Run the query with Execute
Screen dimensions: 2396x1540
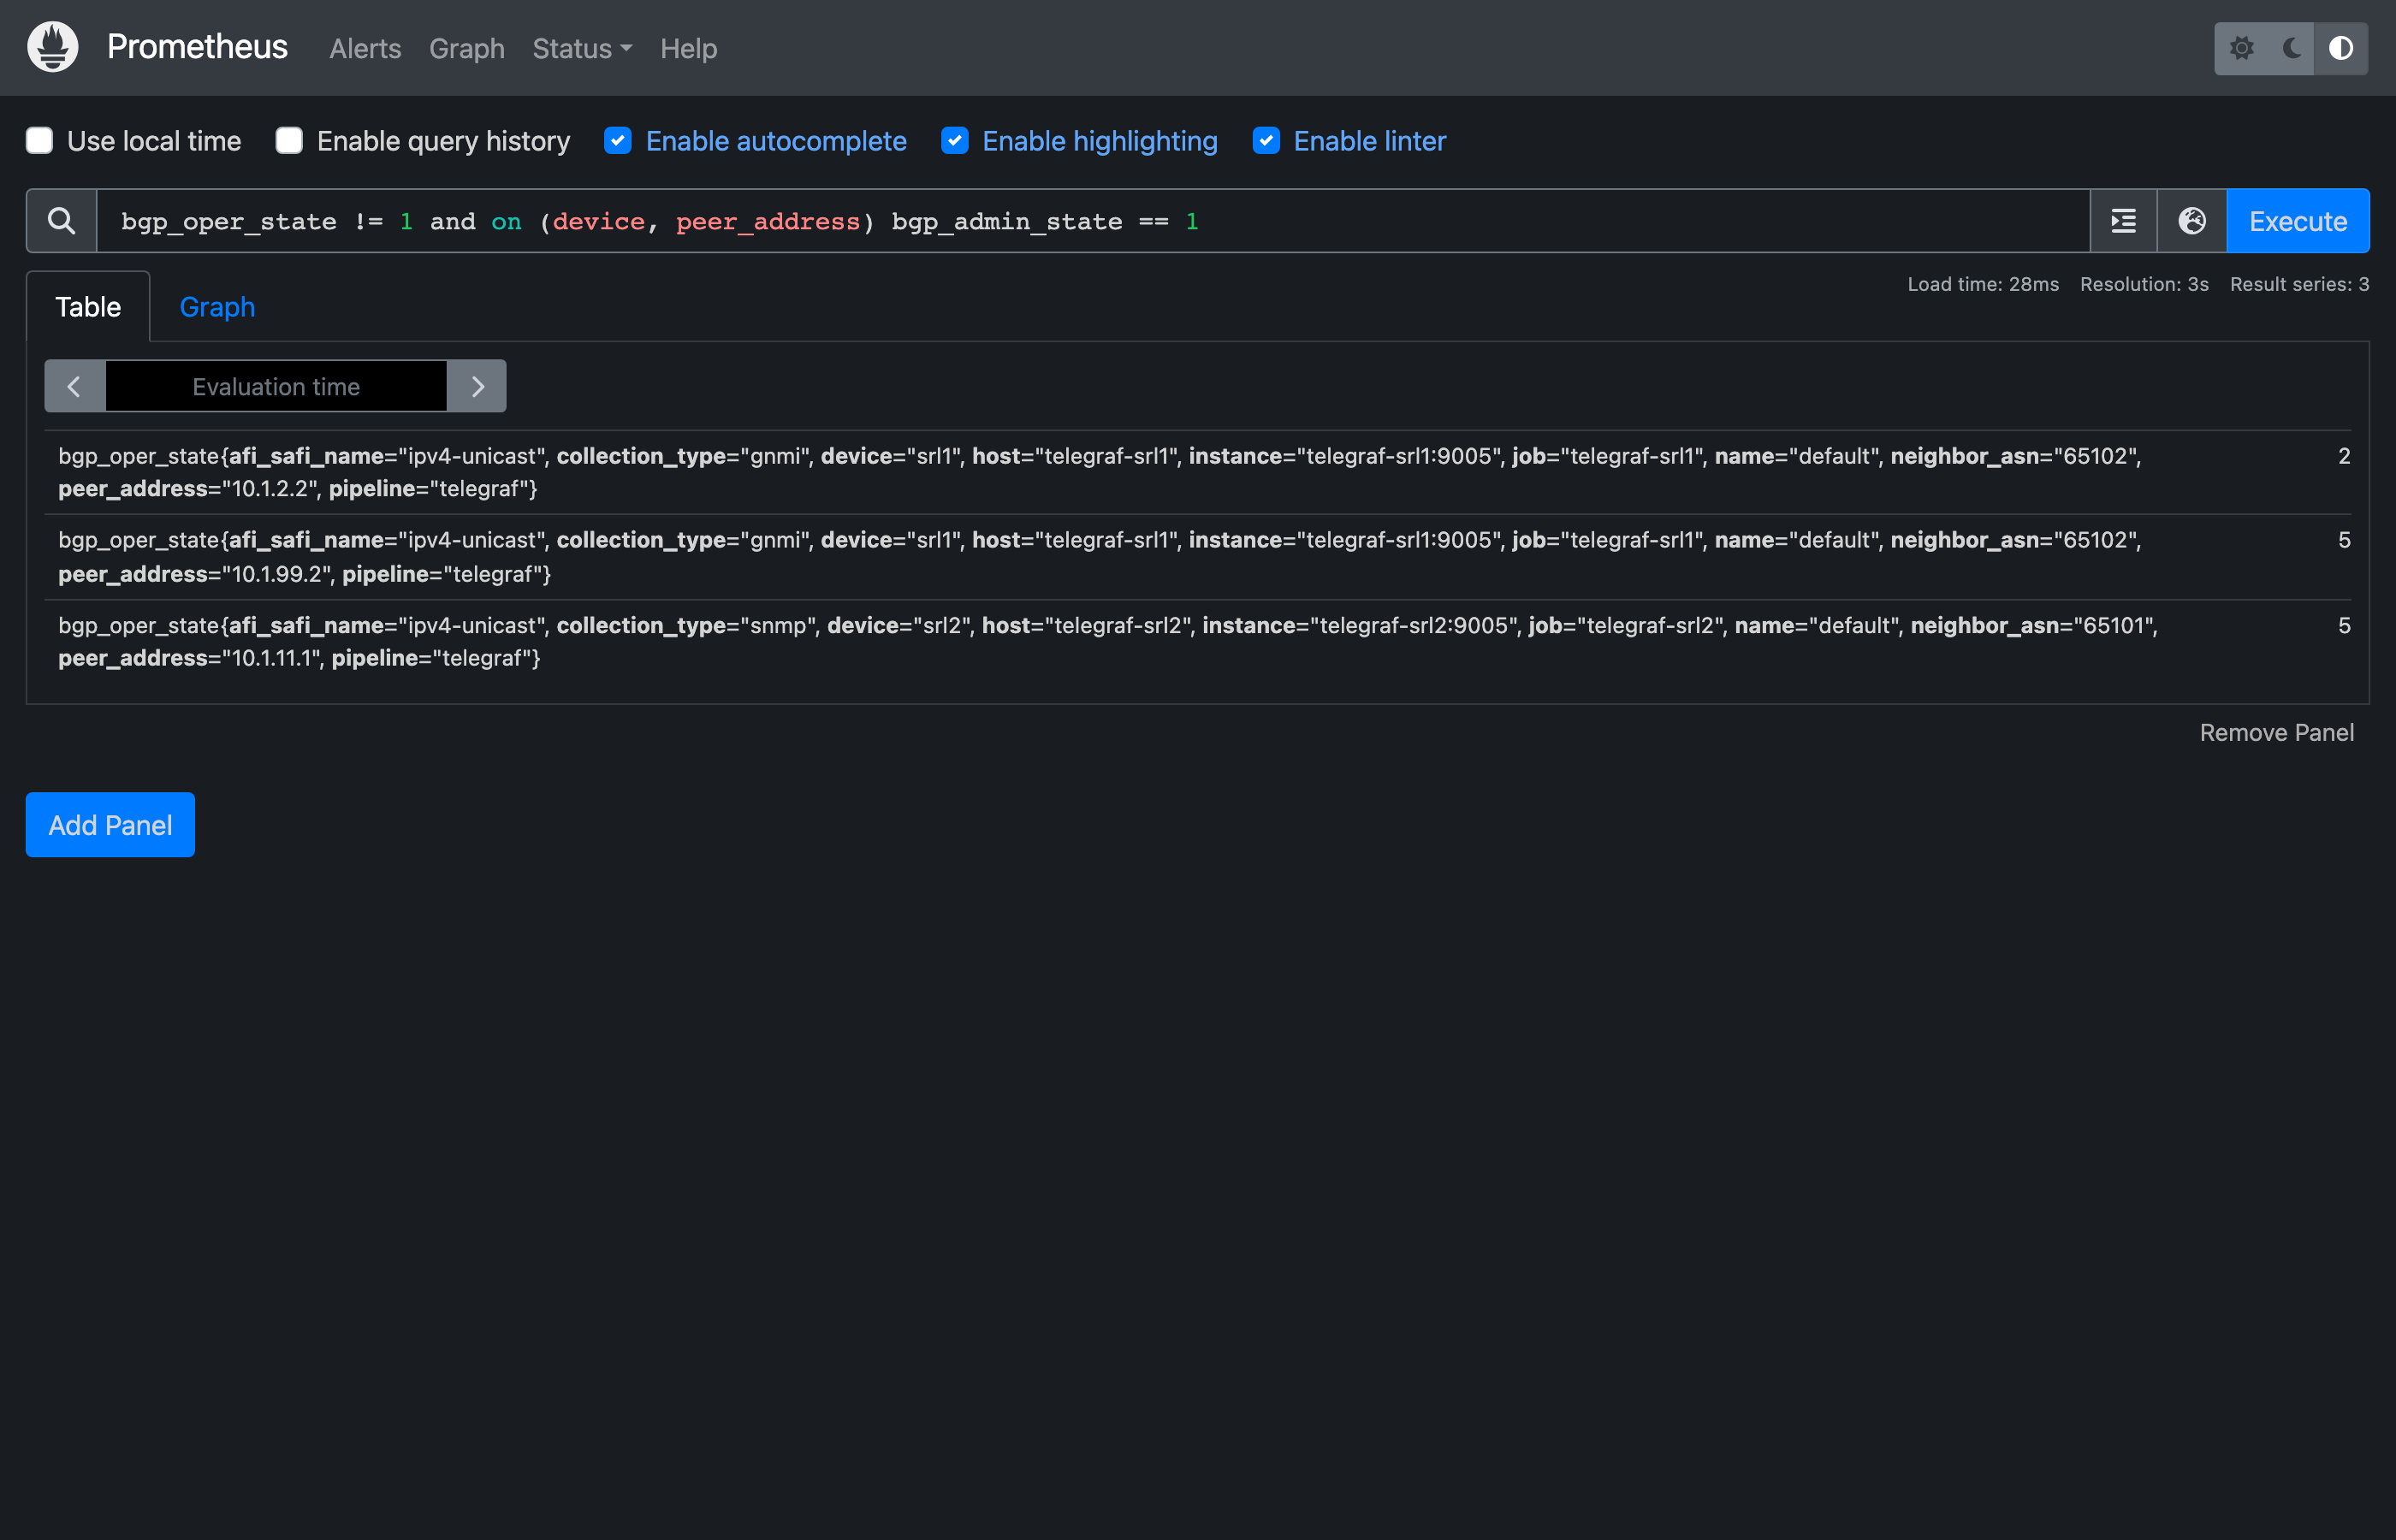[x=2297, y=221]
